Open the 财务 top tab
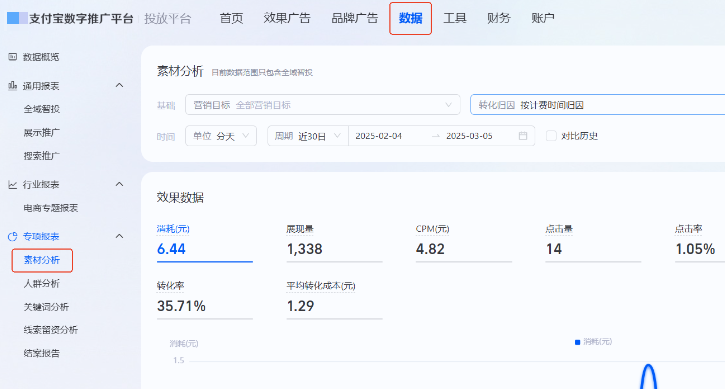Screen dimensions: 725x389 499,19
